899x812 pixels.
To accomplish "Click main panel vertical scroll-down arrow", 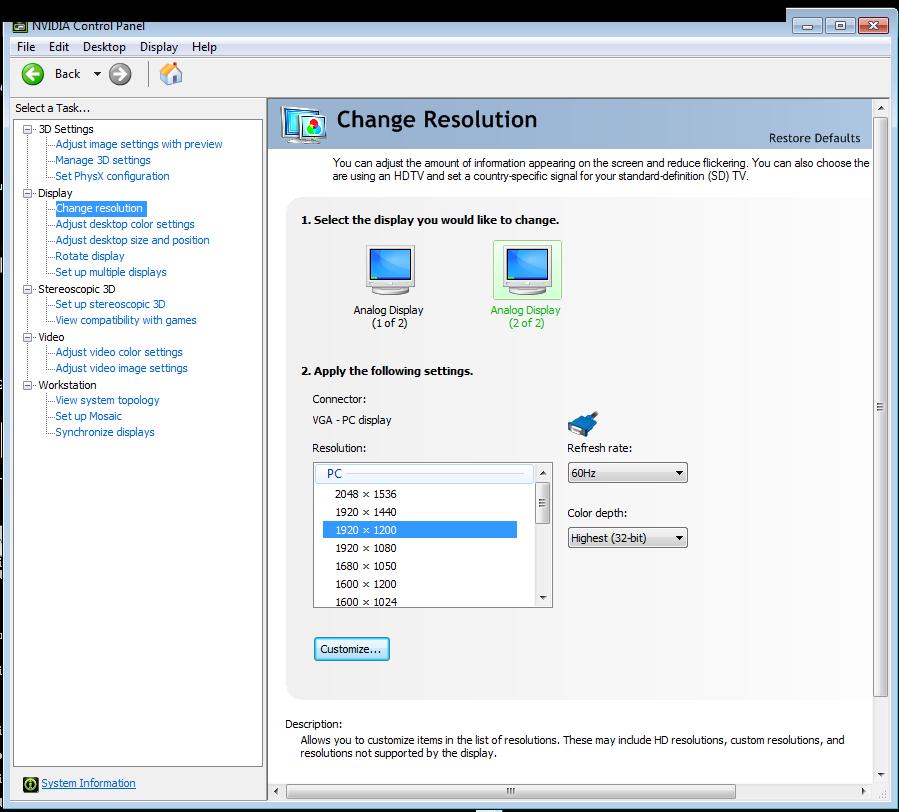I will (x=881, y=775).
